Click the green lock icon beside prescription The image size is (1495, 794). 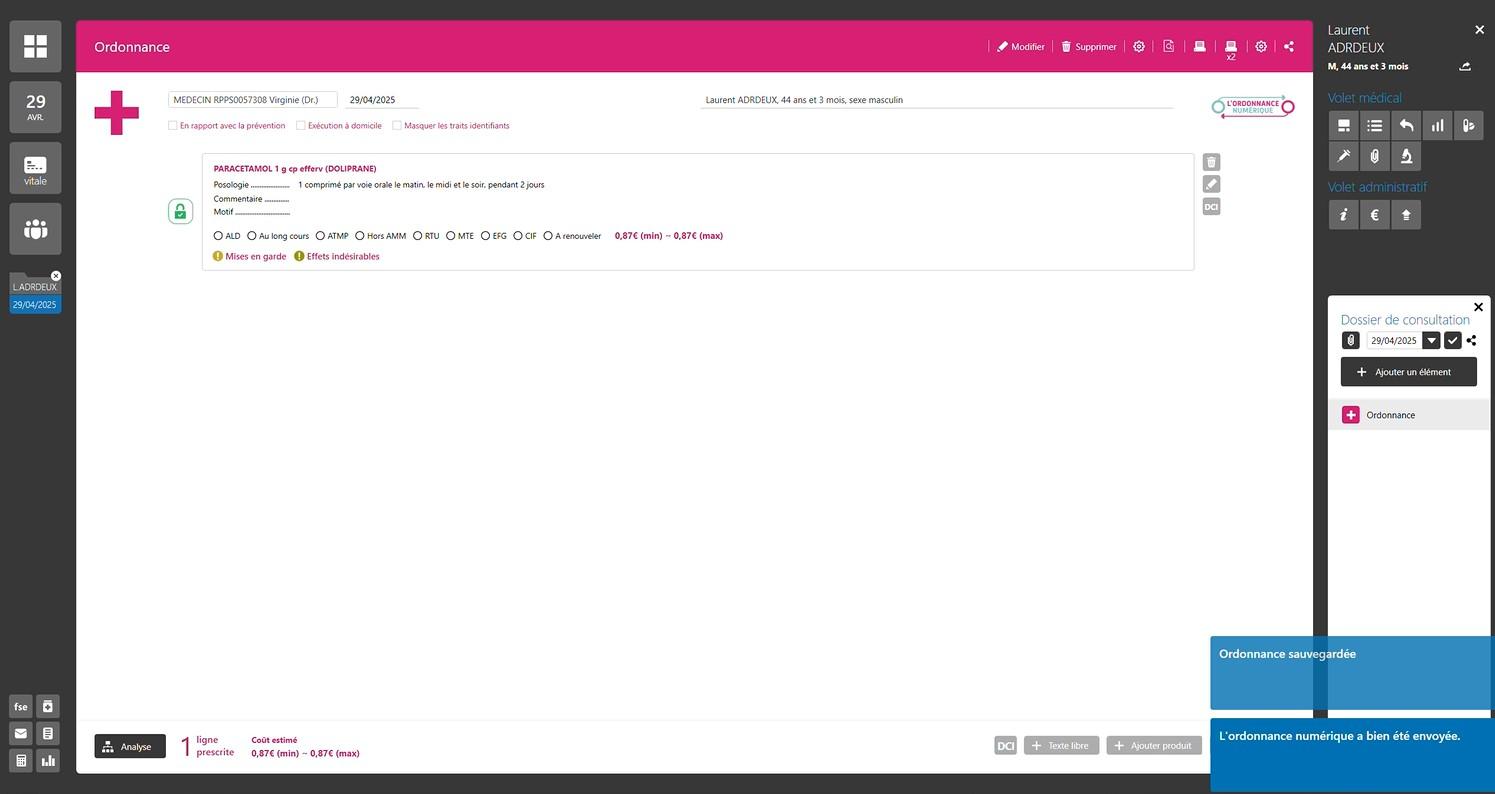coord(180,211)
